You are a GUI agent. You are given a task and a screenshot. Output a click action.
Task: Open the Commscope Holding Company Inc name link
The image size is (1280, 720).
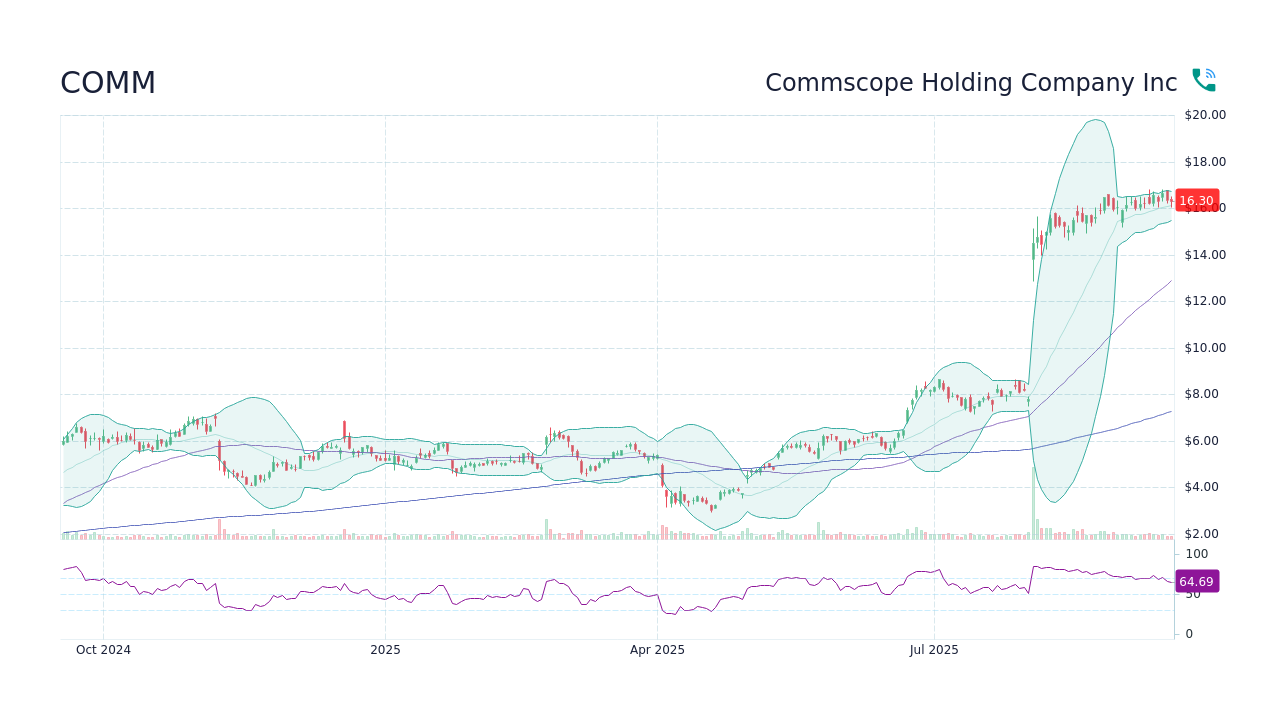[x=971, y=83]
